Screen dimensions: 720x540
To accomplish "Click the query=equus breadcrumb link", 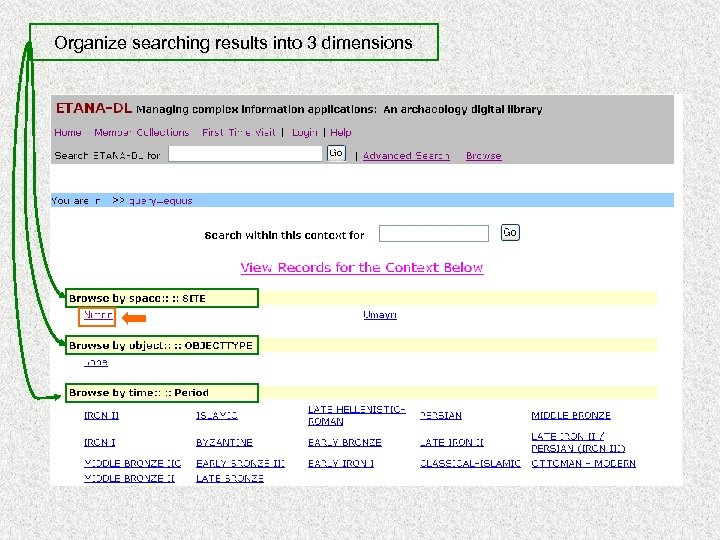I will click(x=161, y=201).
